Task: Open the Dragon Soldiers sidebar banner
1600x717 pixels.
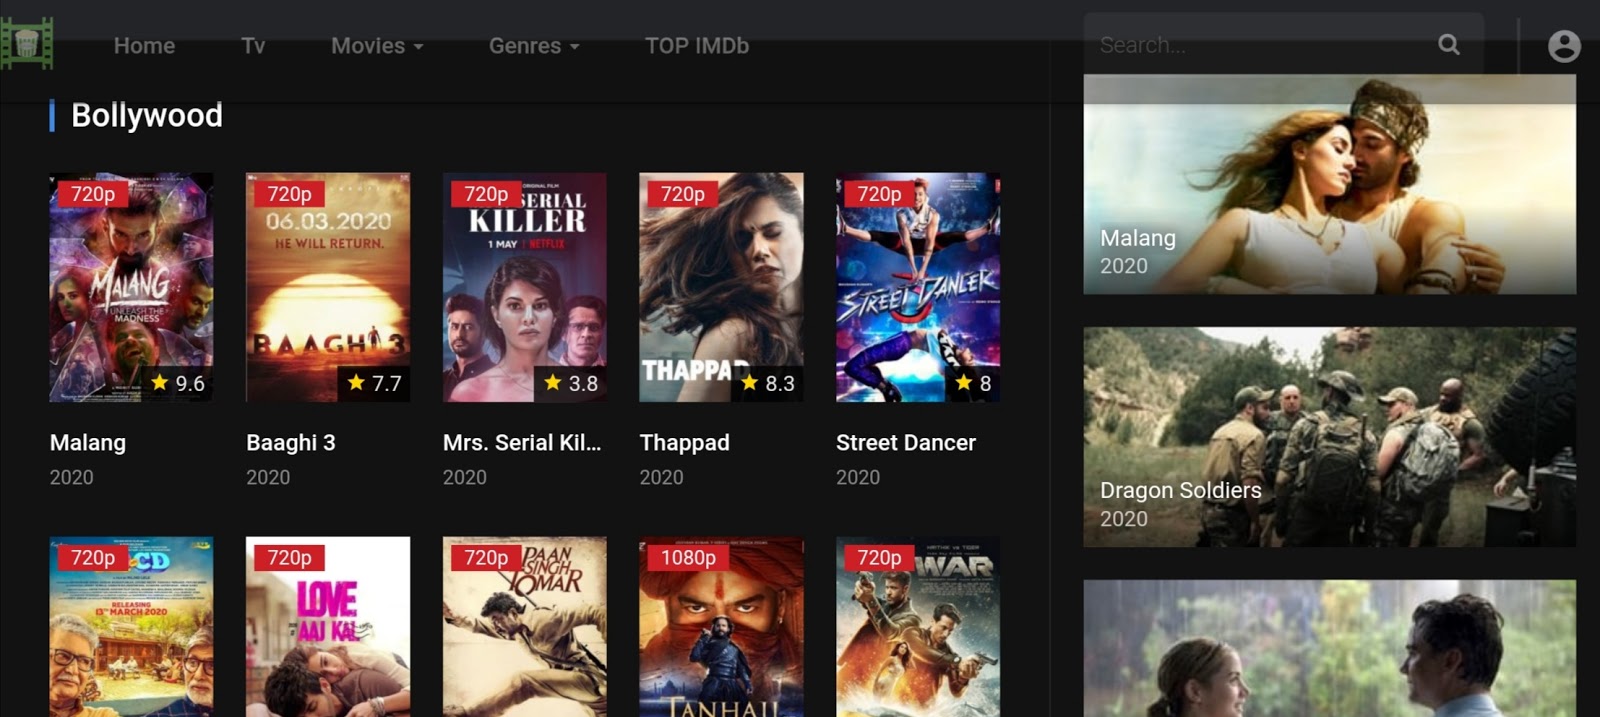Action: (1330, 437)
